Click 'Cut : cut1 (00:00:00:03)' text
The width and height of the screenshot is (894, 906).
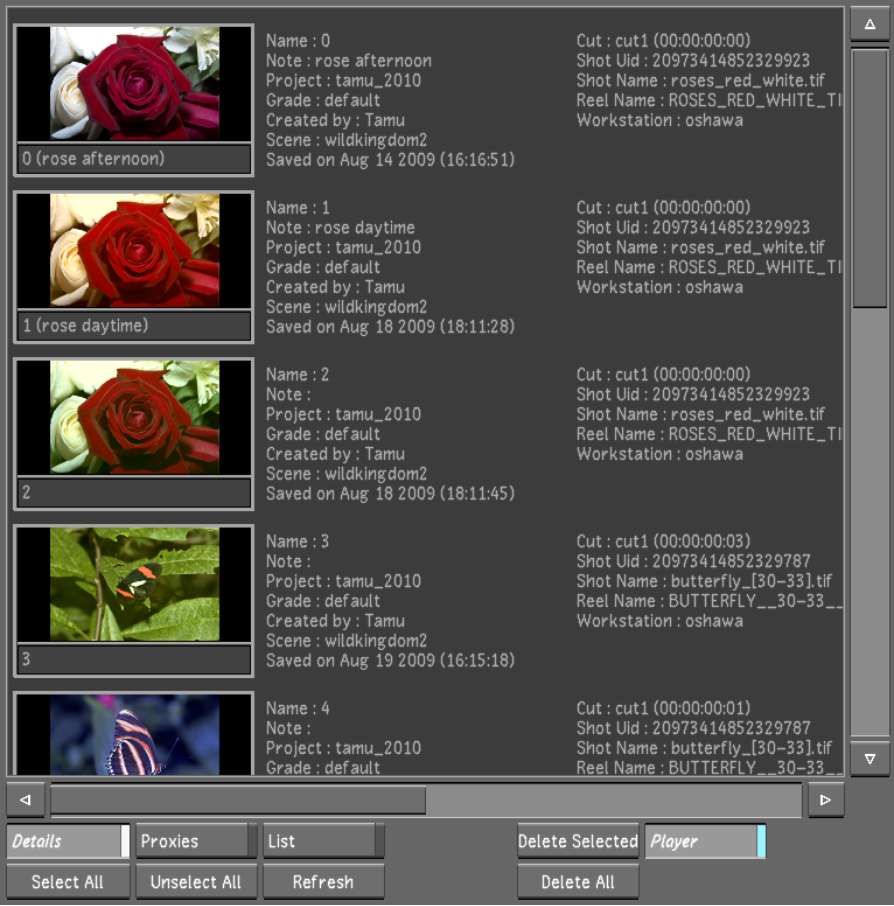[x=663, y=542]
